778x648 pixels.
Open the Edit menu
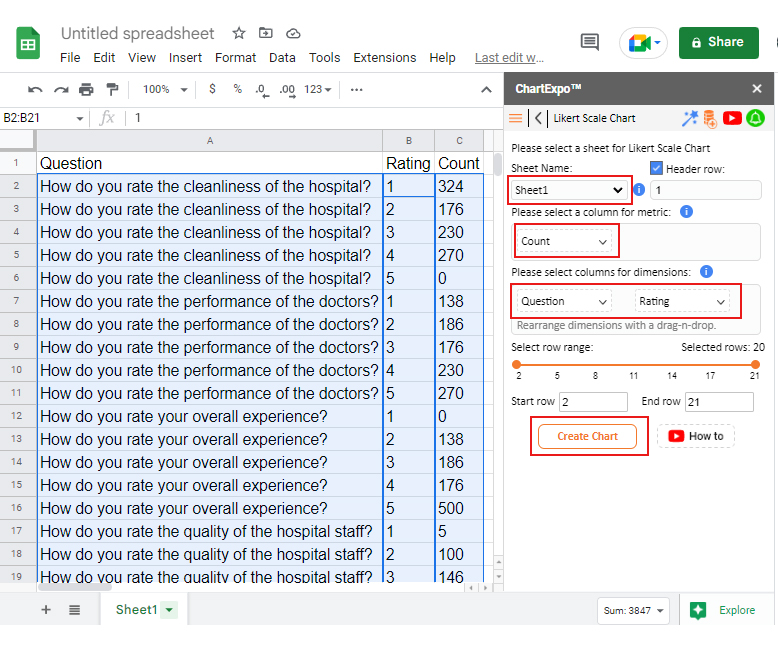[x=104, y=58]
